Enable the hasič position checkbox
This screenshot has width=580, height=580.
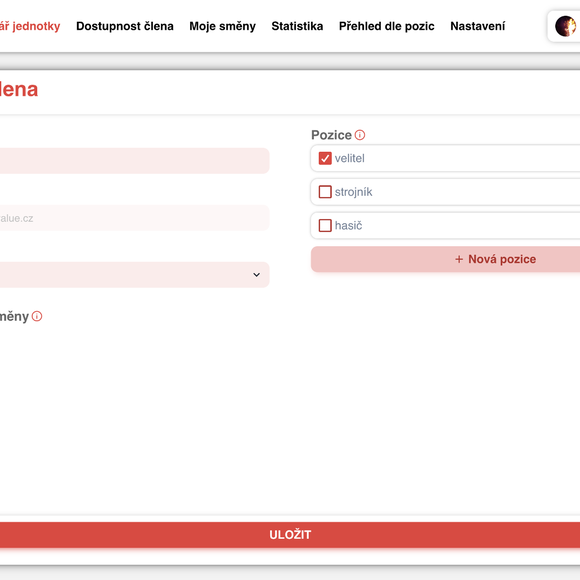coord(325,226)
